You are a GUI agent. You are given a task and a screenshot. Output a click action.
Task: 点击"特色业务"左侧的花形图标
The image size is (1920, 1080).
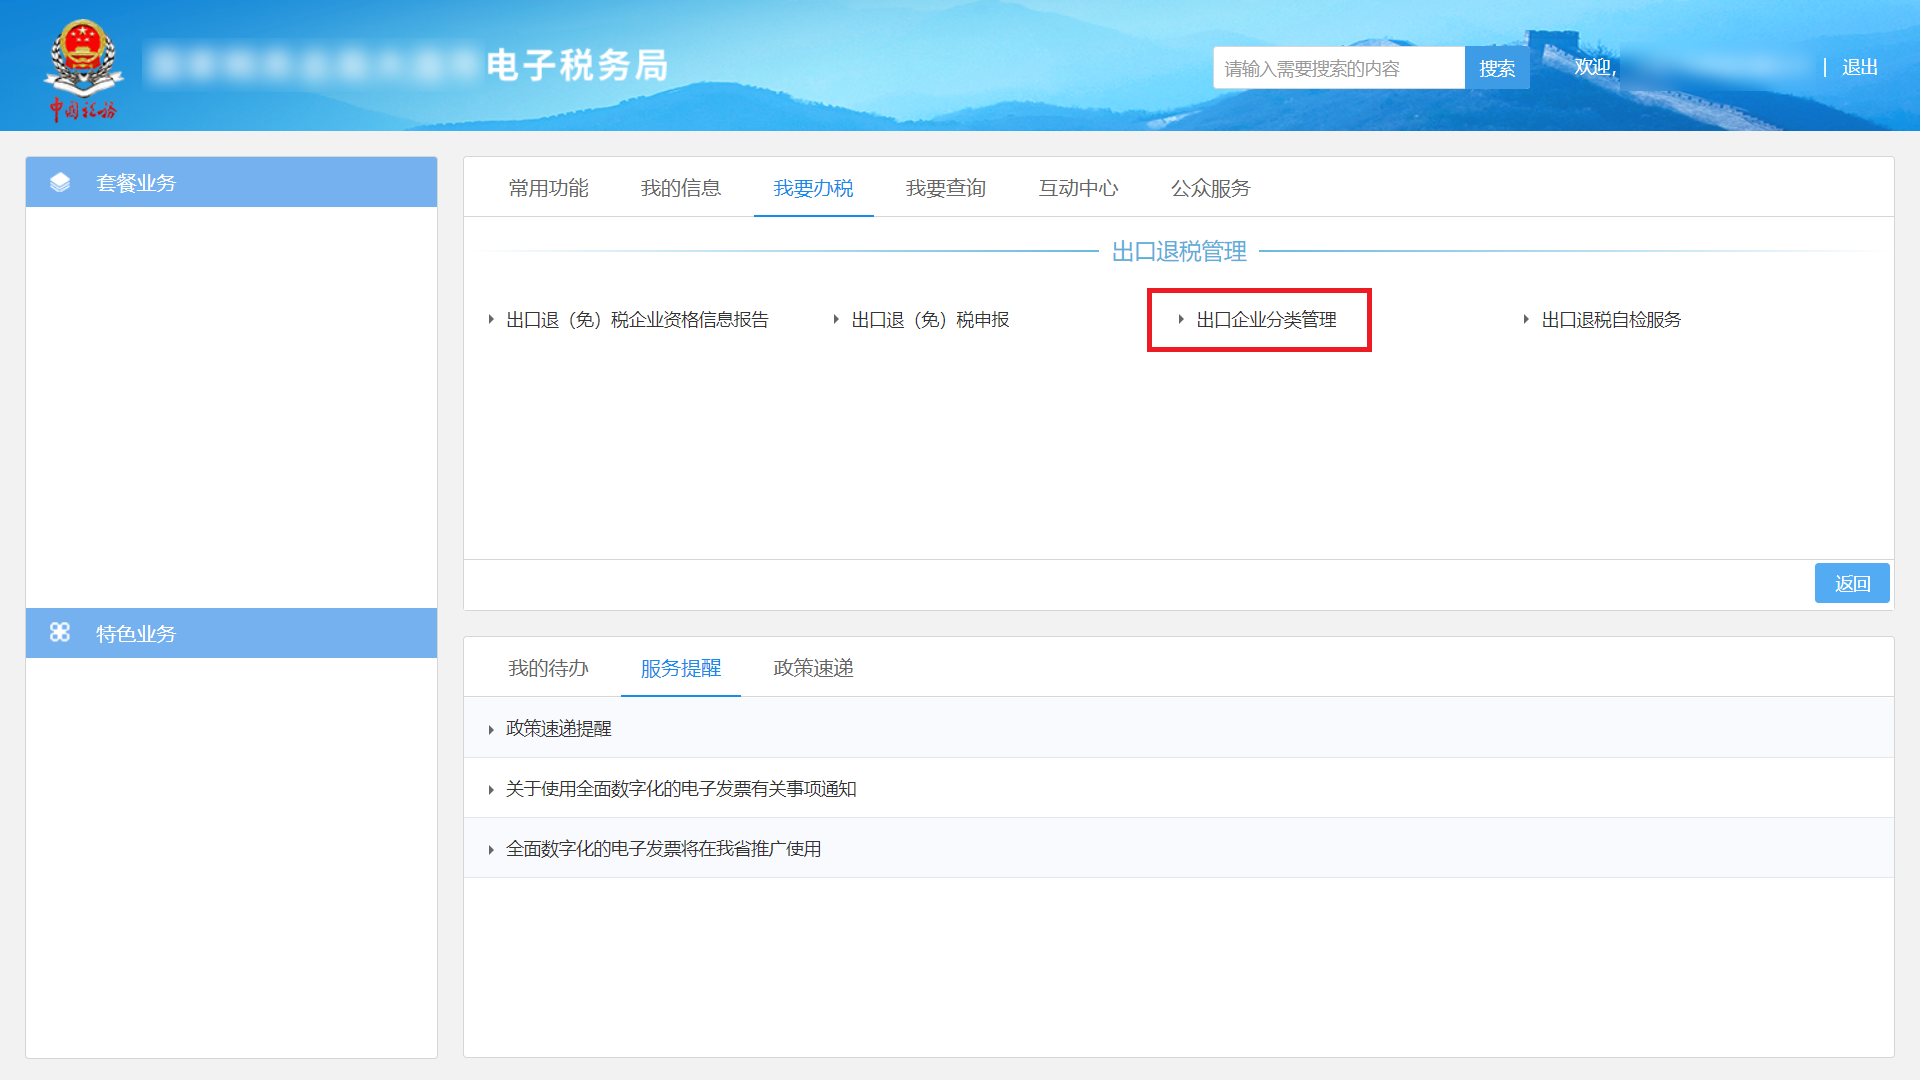59,632
